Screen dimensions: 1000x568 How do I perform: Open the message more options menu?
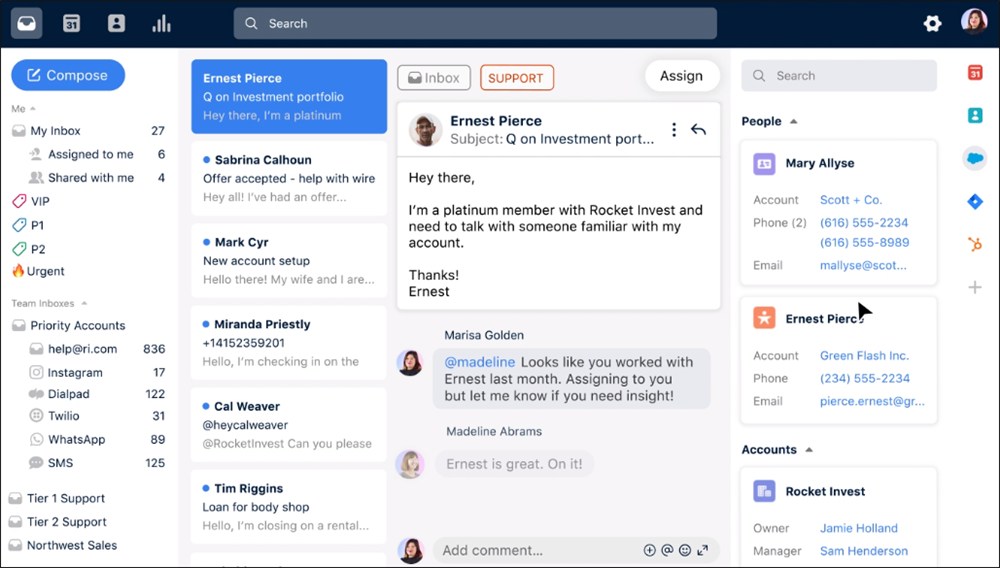point(673,129)
